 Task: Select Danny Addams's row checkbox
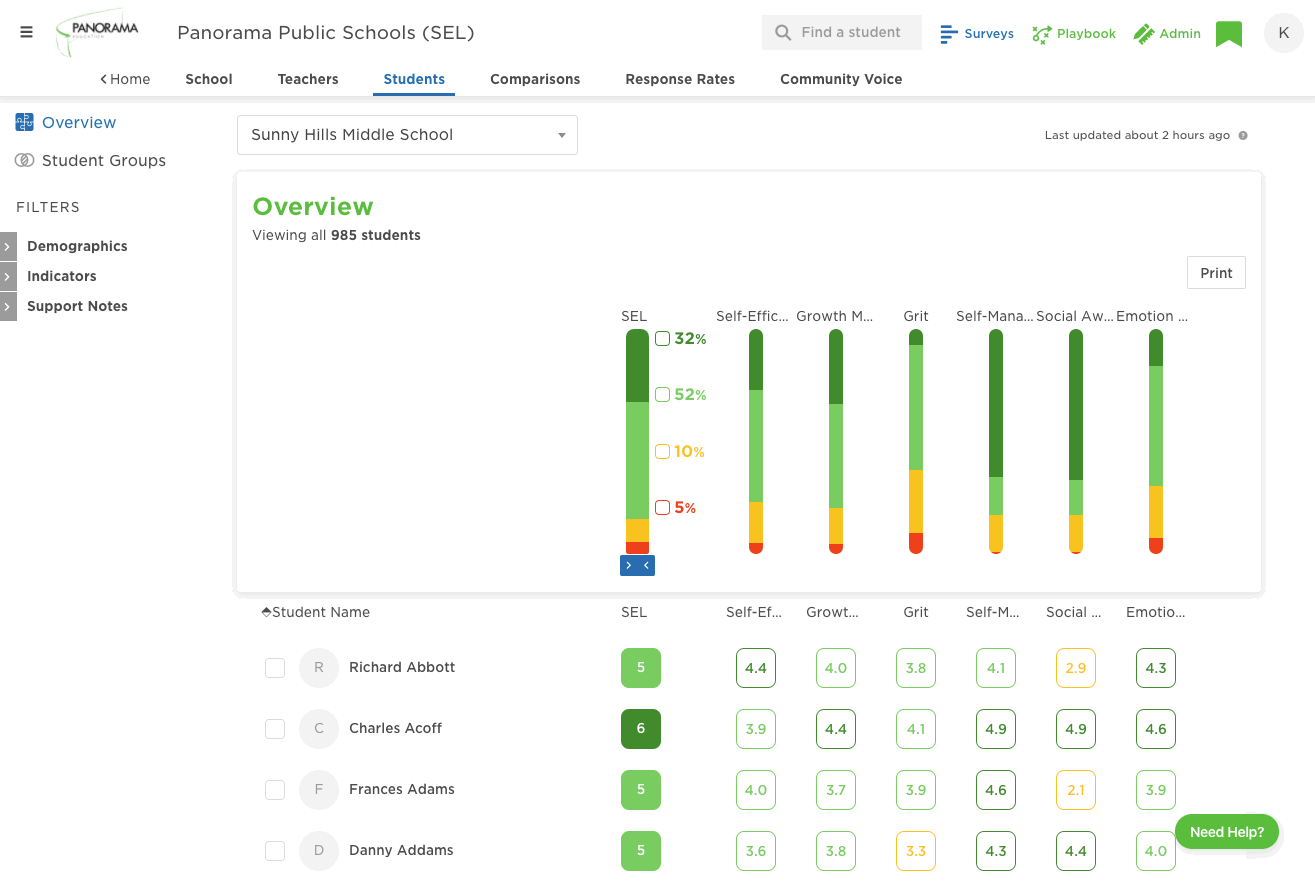tap(275, 851)
